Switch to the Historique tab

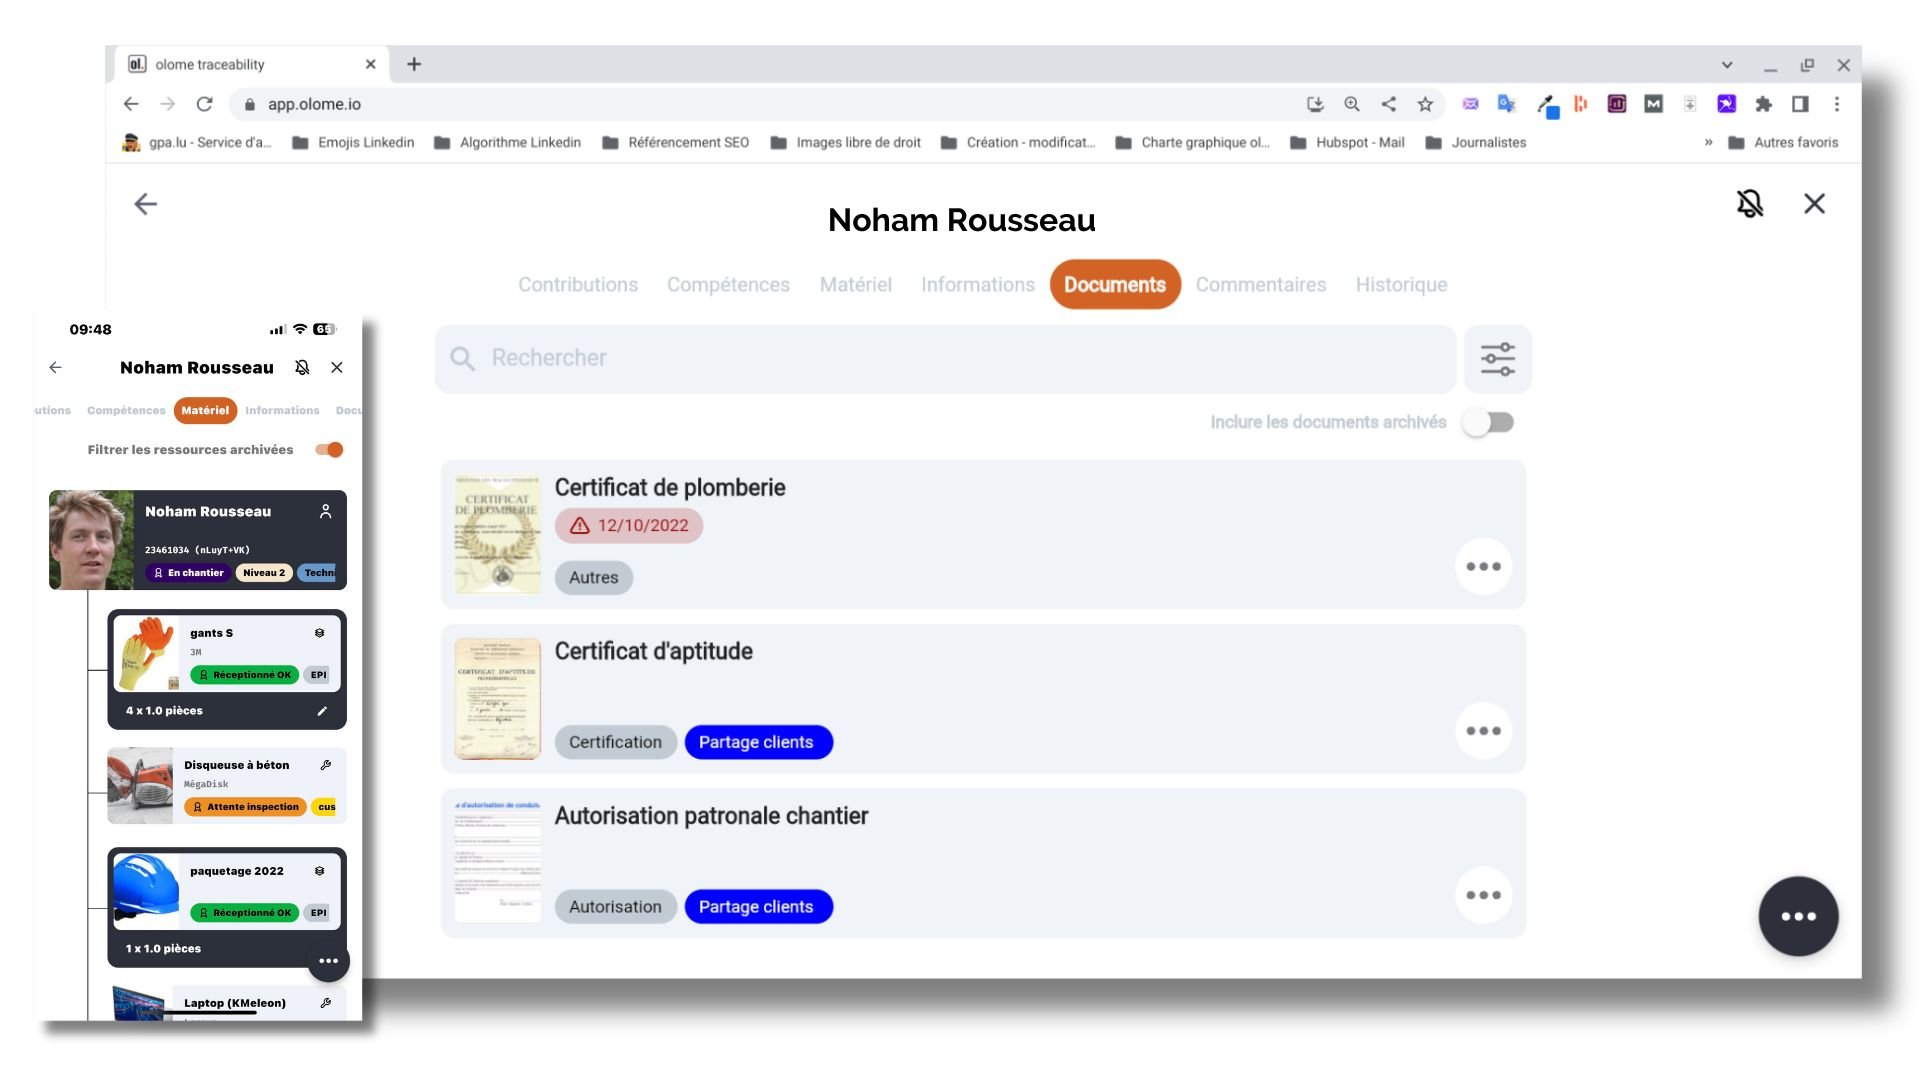point(1400,285)
